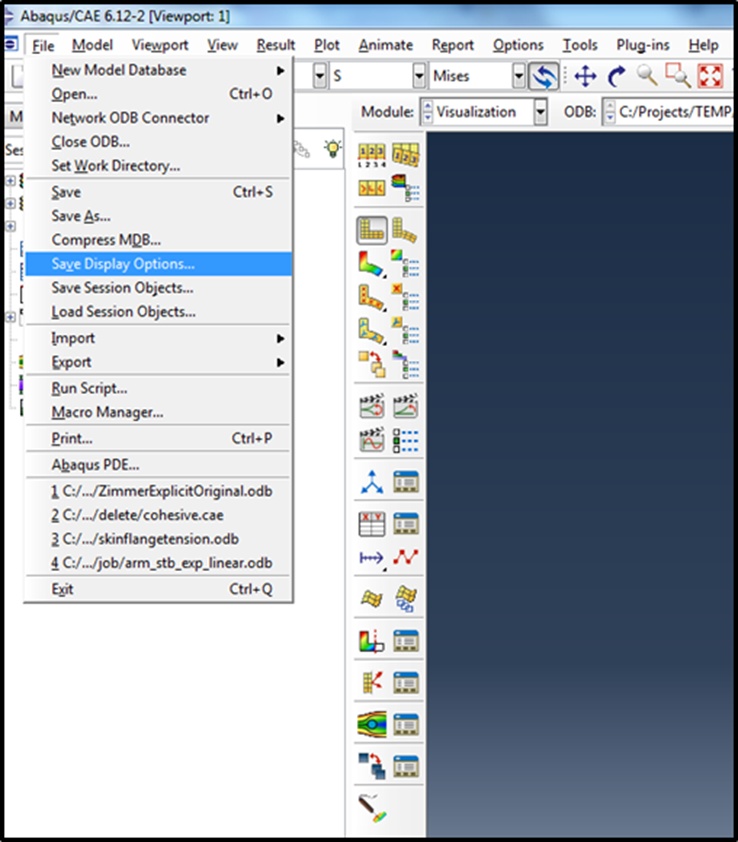Image resolution: width=738 pixels, height=842 pixels.
Task: Open the Mises invariant dropdown
Action: 519,76
